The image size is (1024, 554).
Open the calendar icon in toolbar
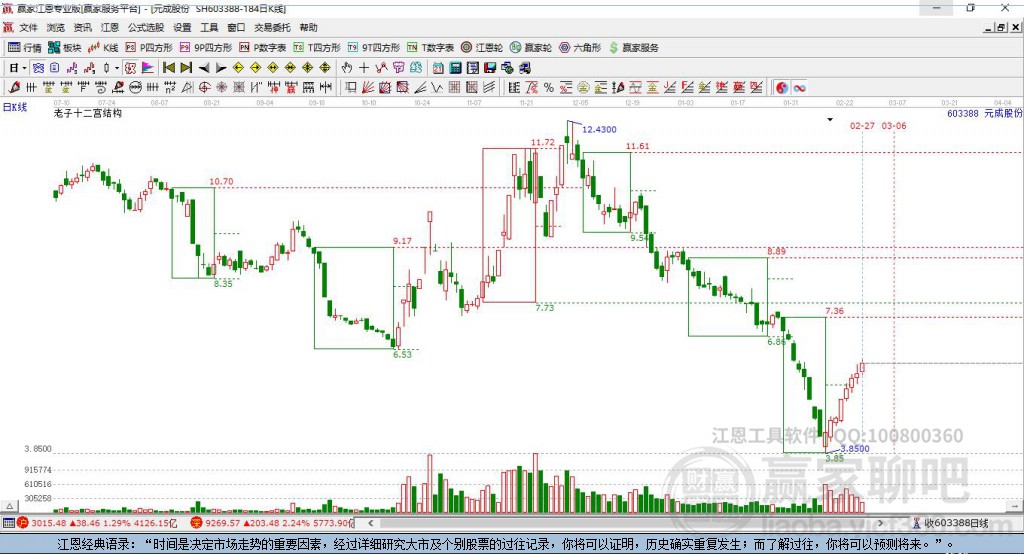[438, 68]
